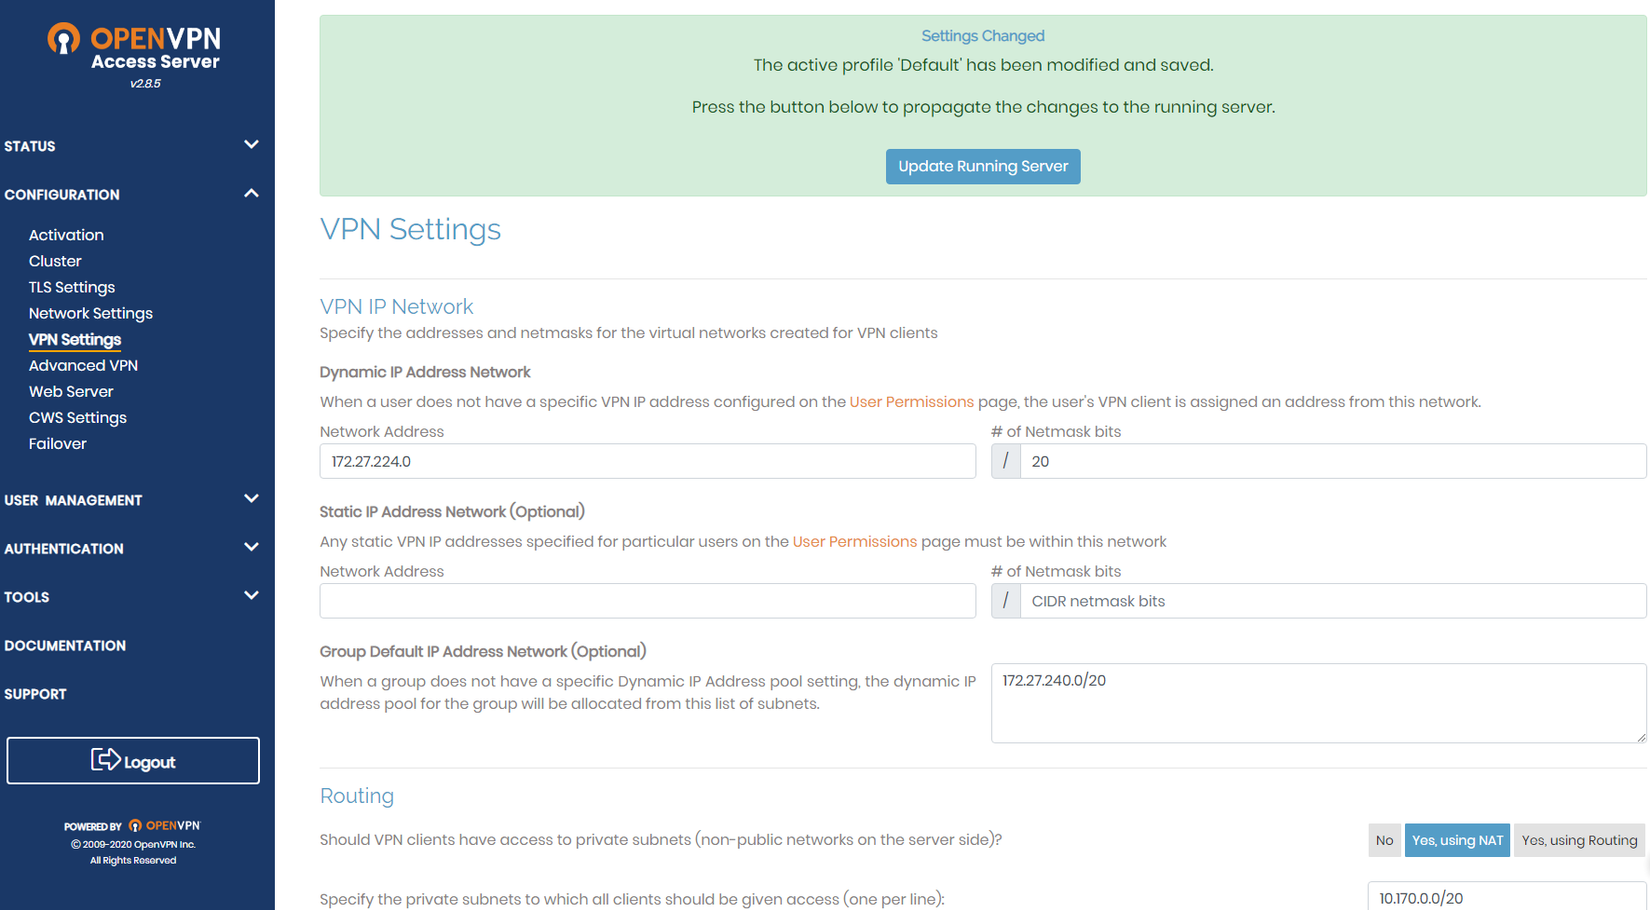Open Network Settings page
The width and height of the screenshot is (1650, 910).
(91, 313)
